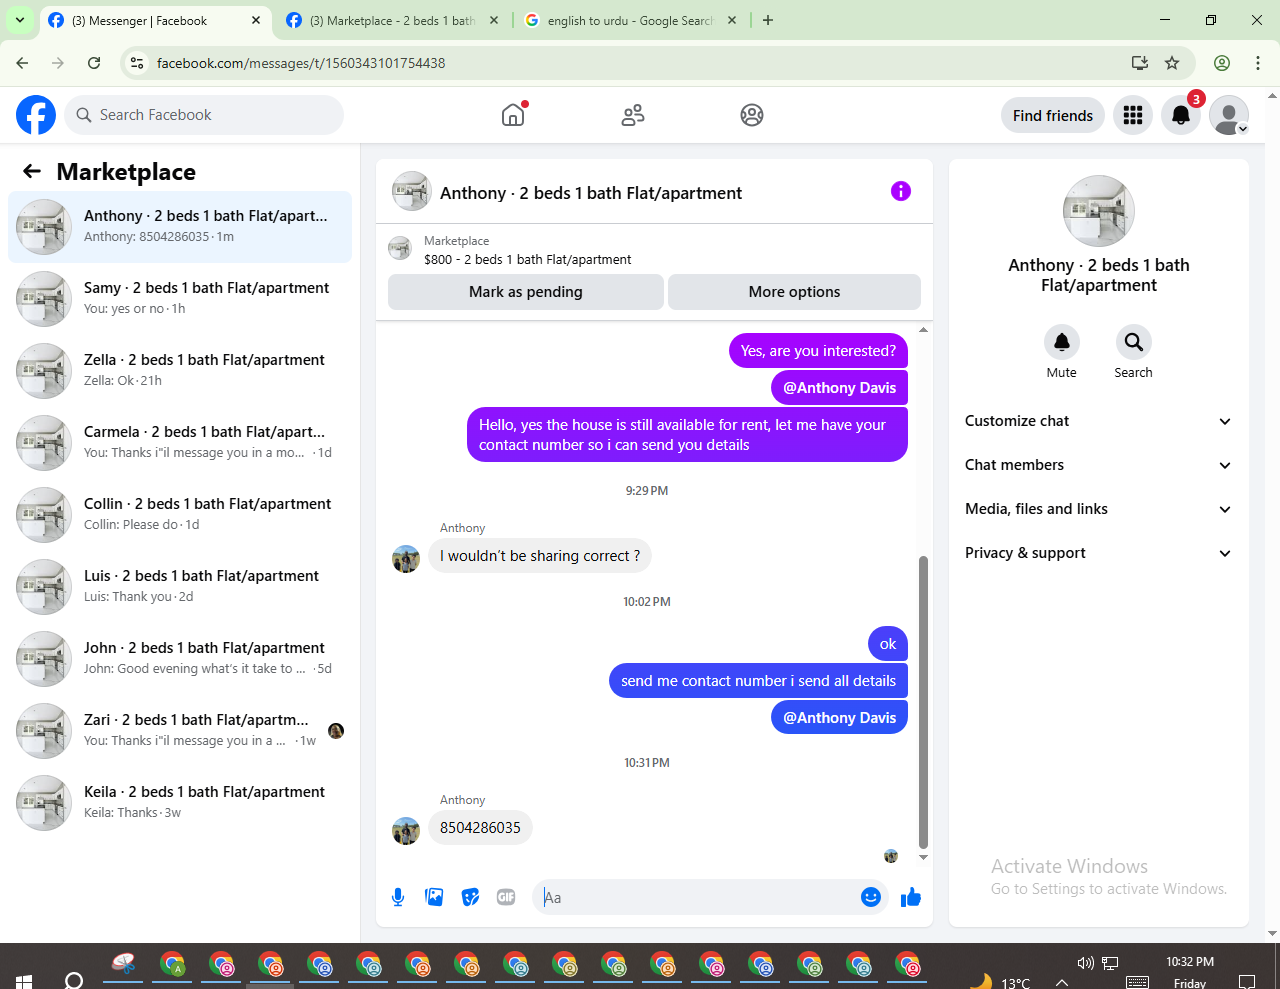Search in conversation magnifier icon
The image size is (1280, 989).
click(1133, 342)
